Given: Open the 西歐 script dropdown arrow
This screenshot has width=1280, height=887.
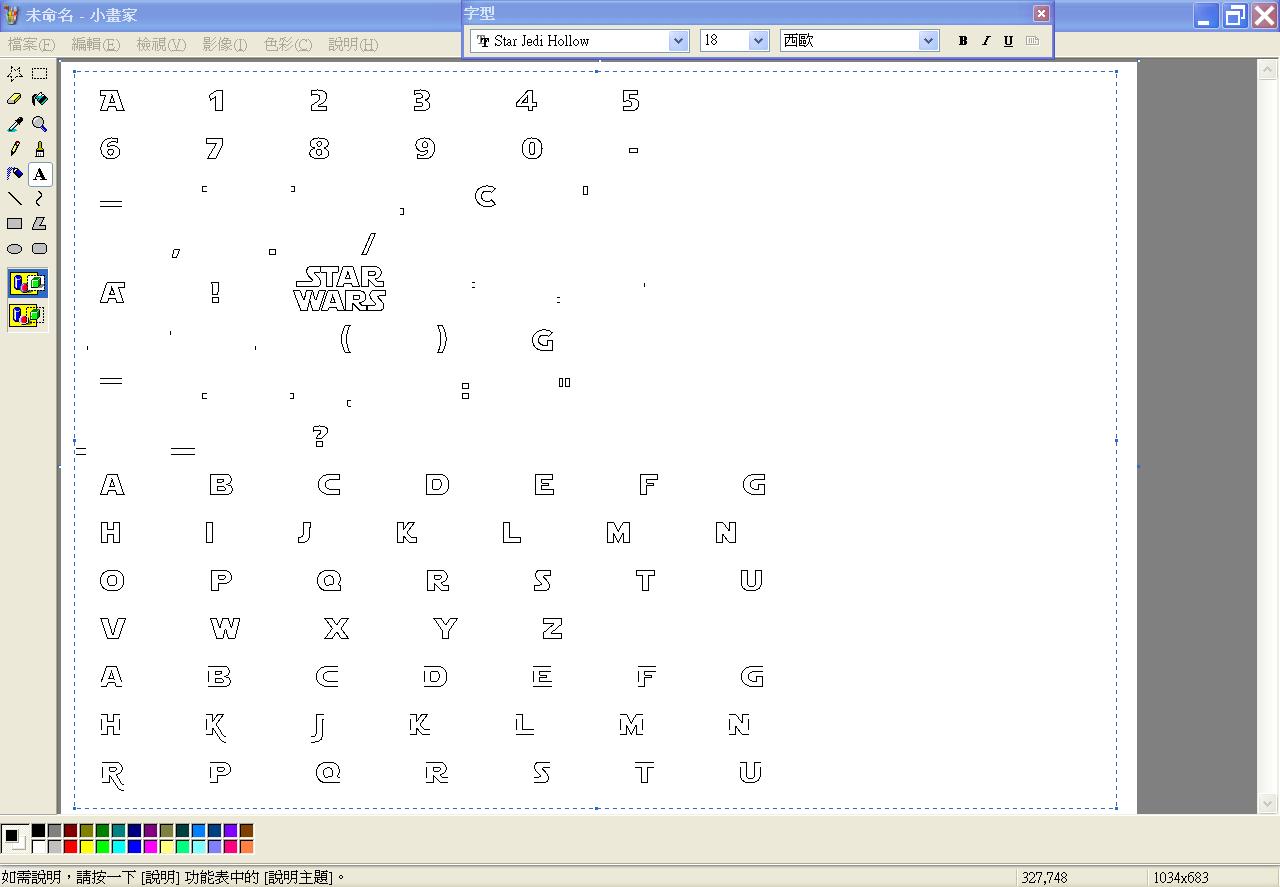Looking at the screenshot, I should (x=929, y=41).
